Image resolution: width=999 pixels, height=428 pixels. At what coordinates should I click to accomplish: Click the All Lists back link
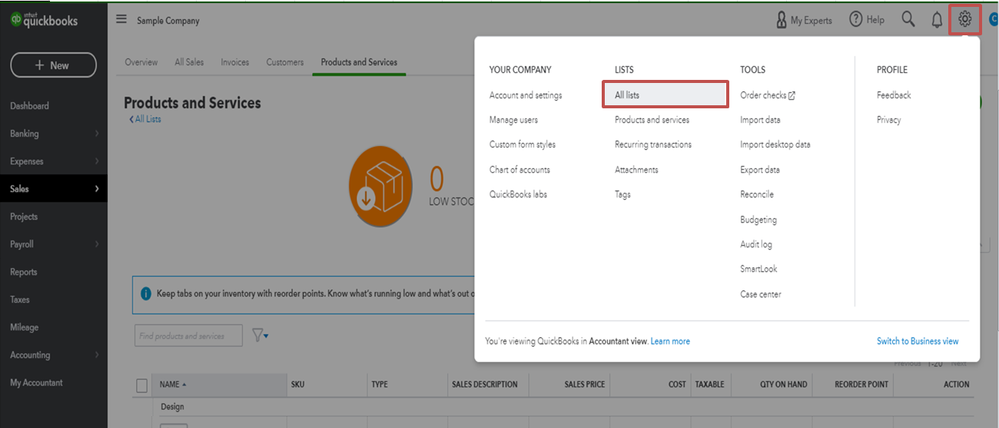145,119
